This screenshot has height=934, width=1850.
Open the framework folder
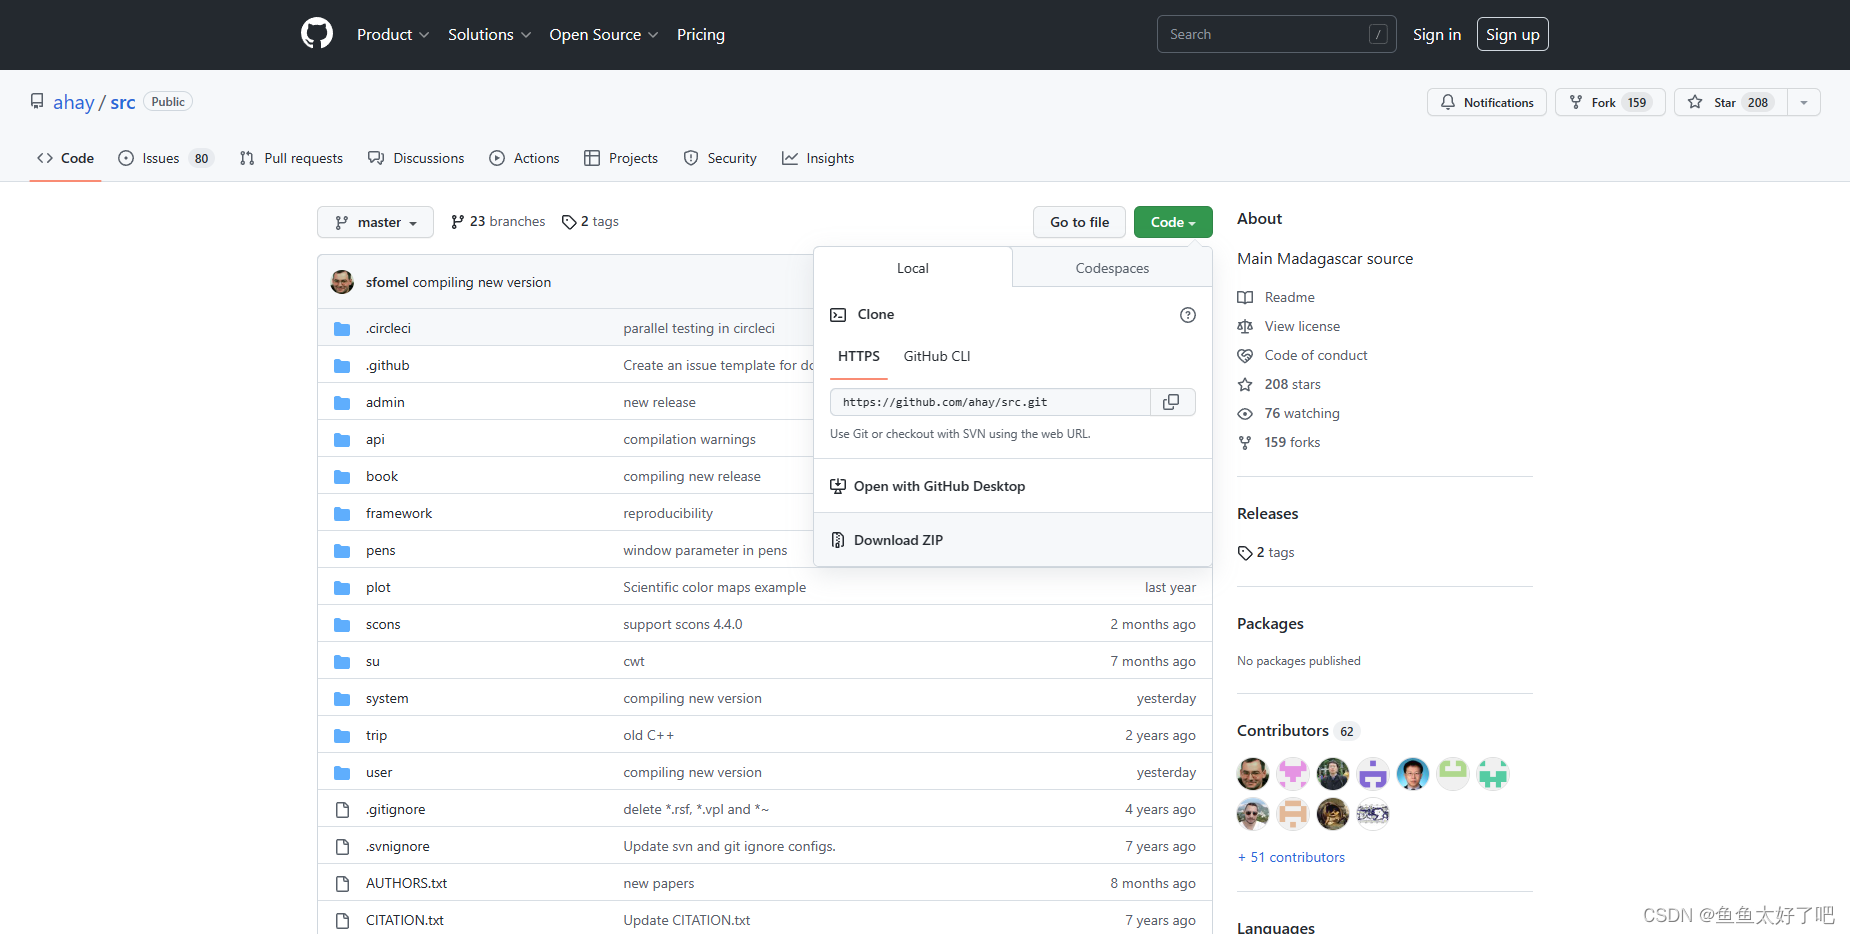click(399, 513)
